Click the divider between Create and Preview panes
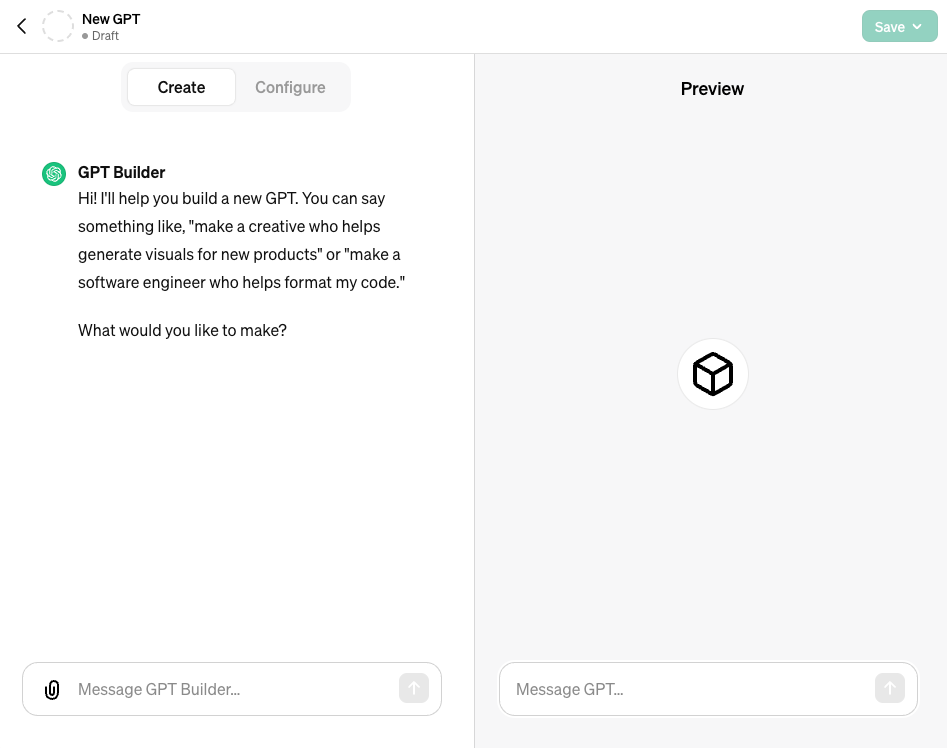The height and width of the screenshot is (748, 947). (x=474, y=400)
